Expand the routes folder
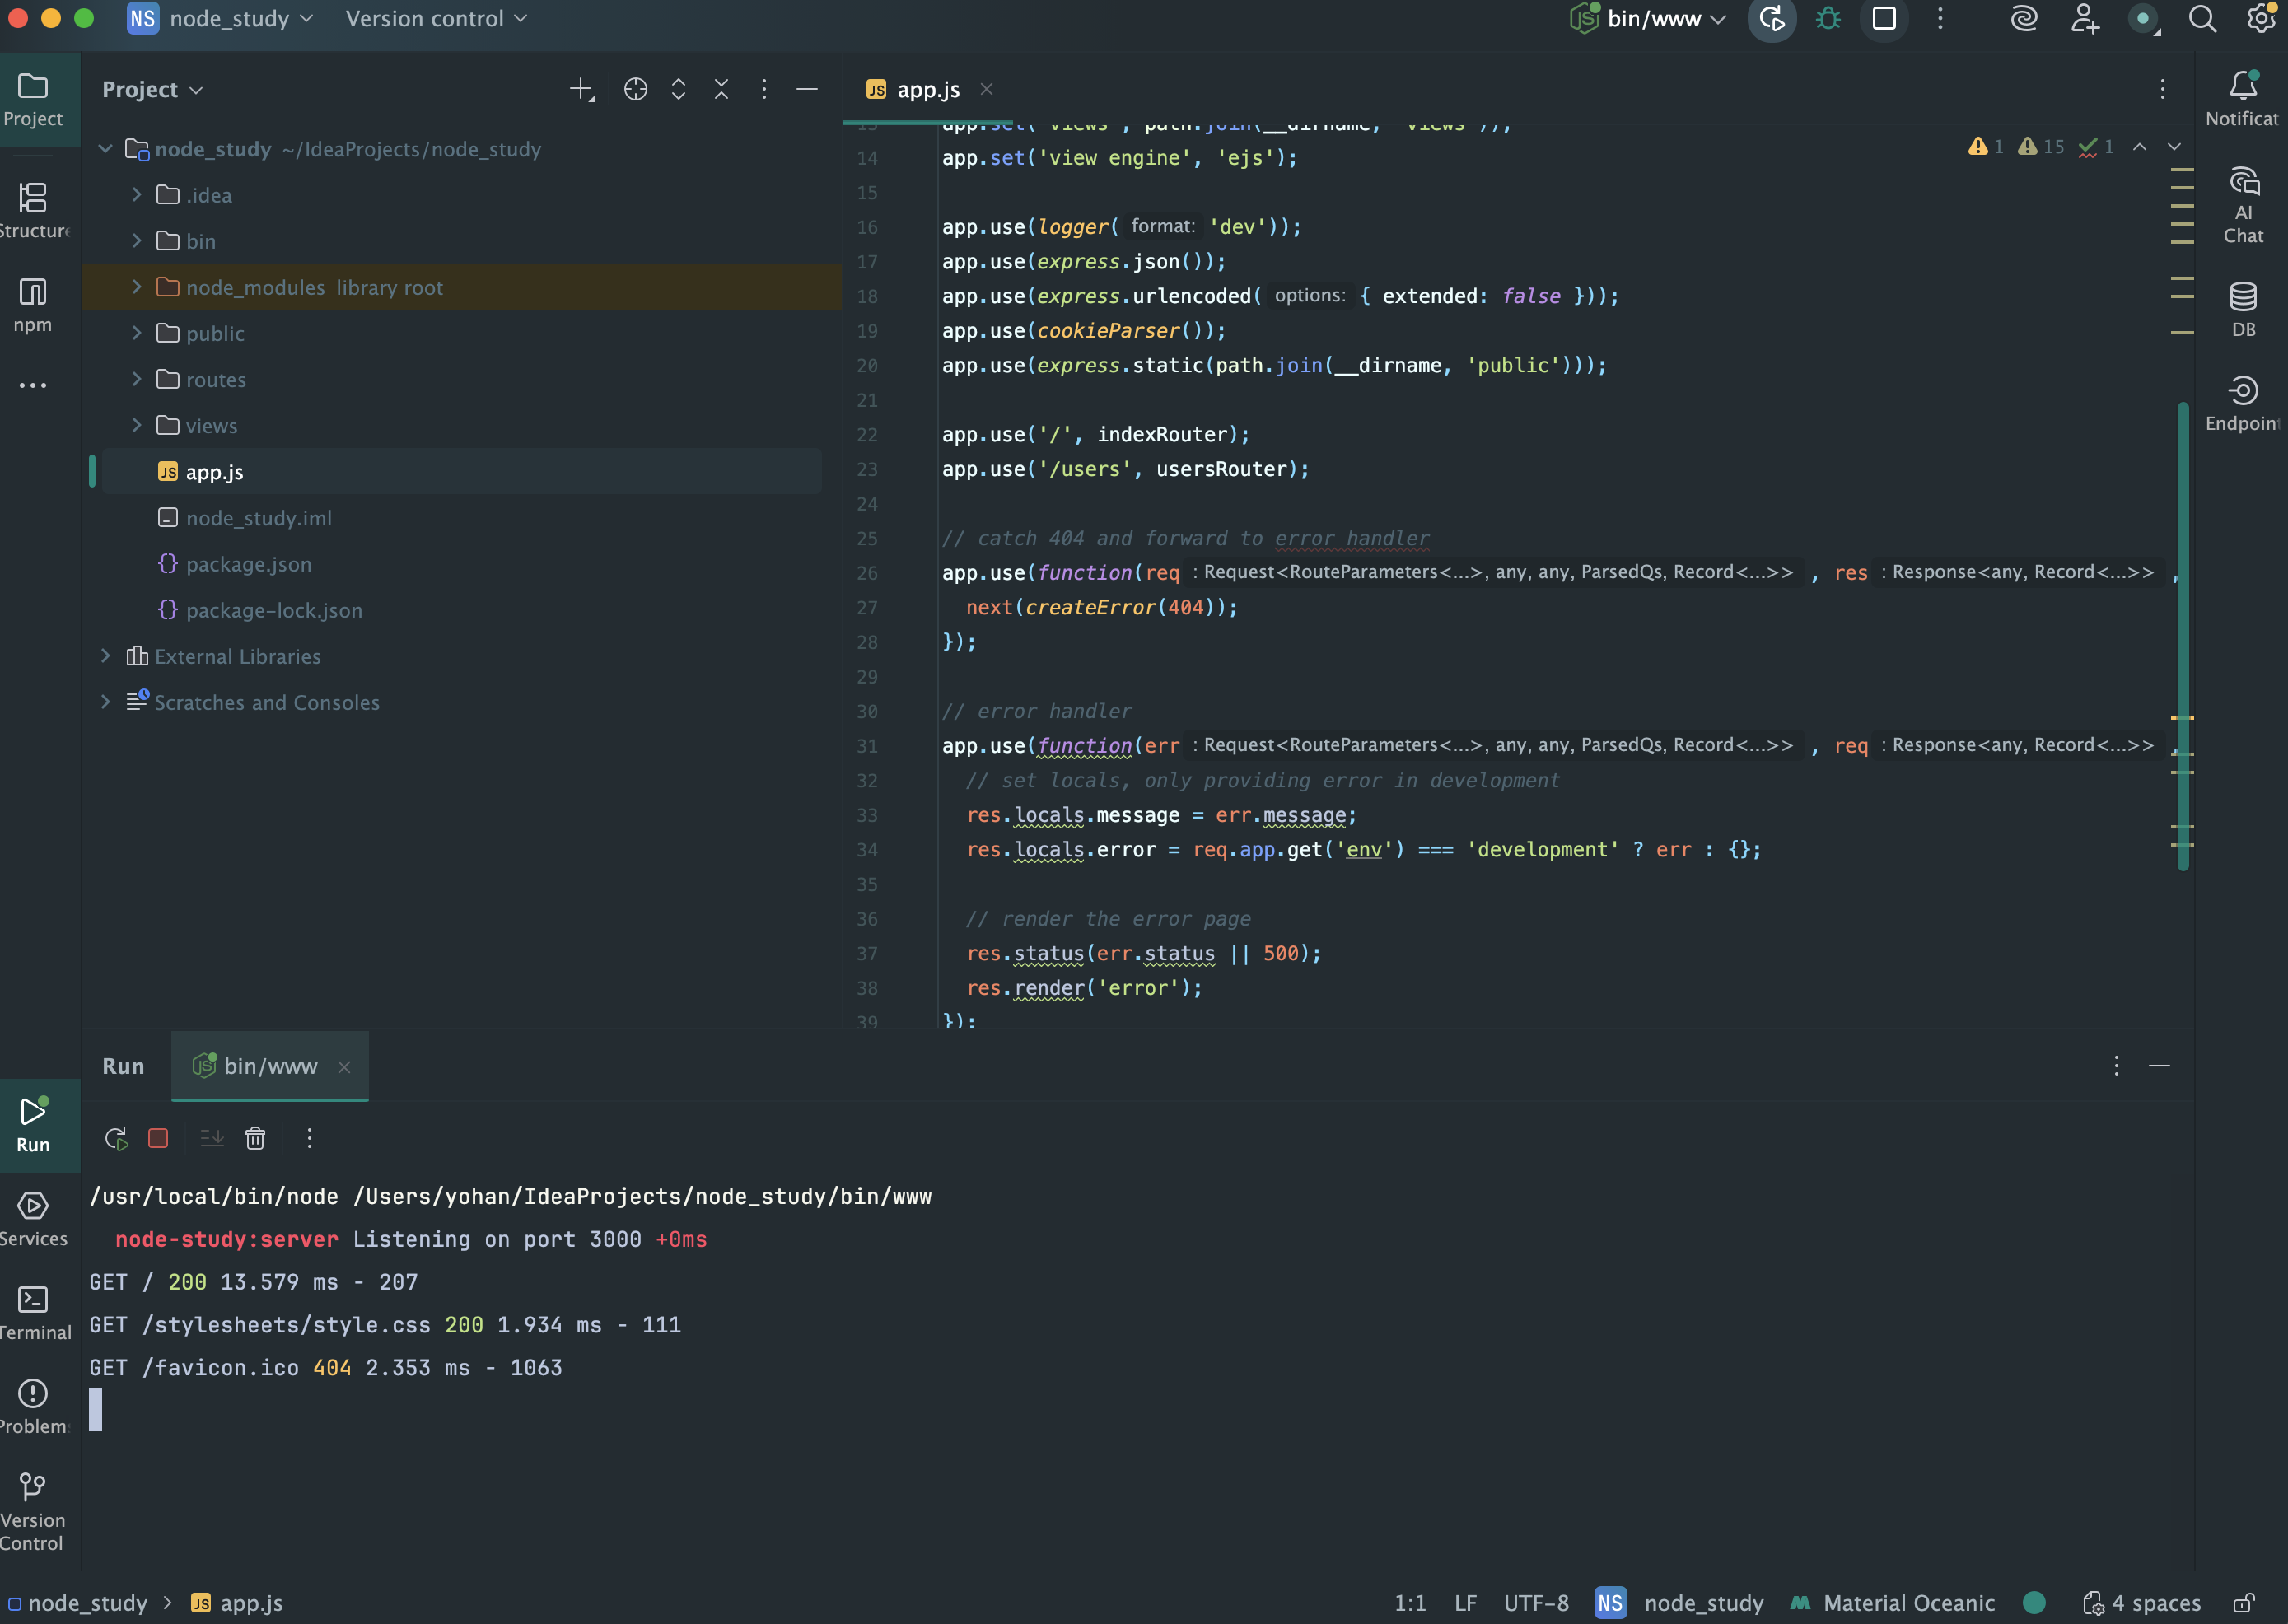Viewport: 2288px width, 1624px height. click(137, 379)
